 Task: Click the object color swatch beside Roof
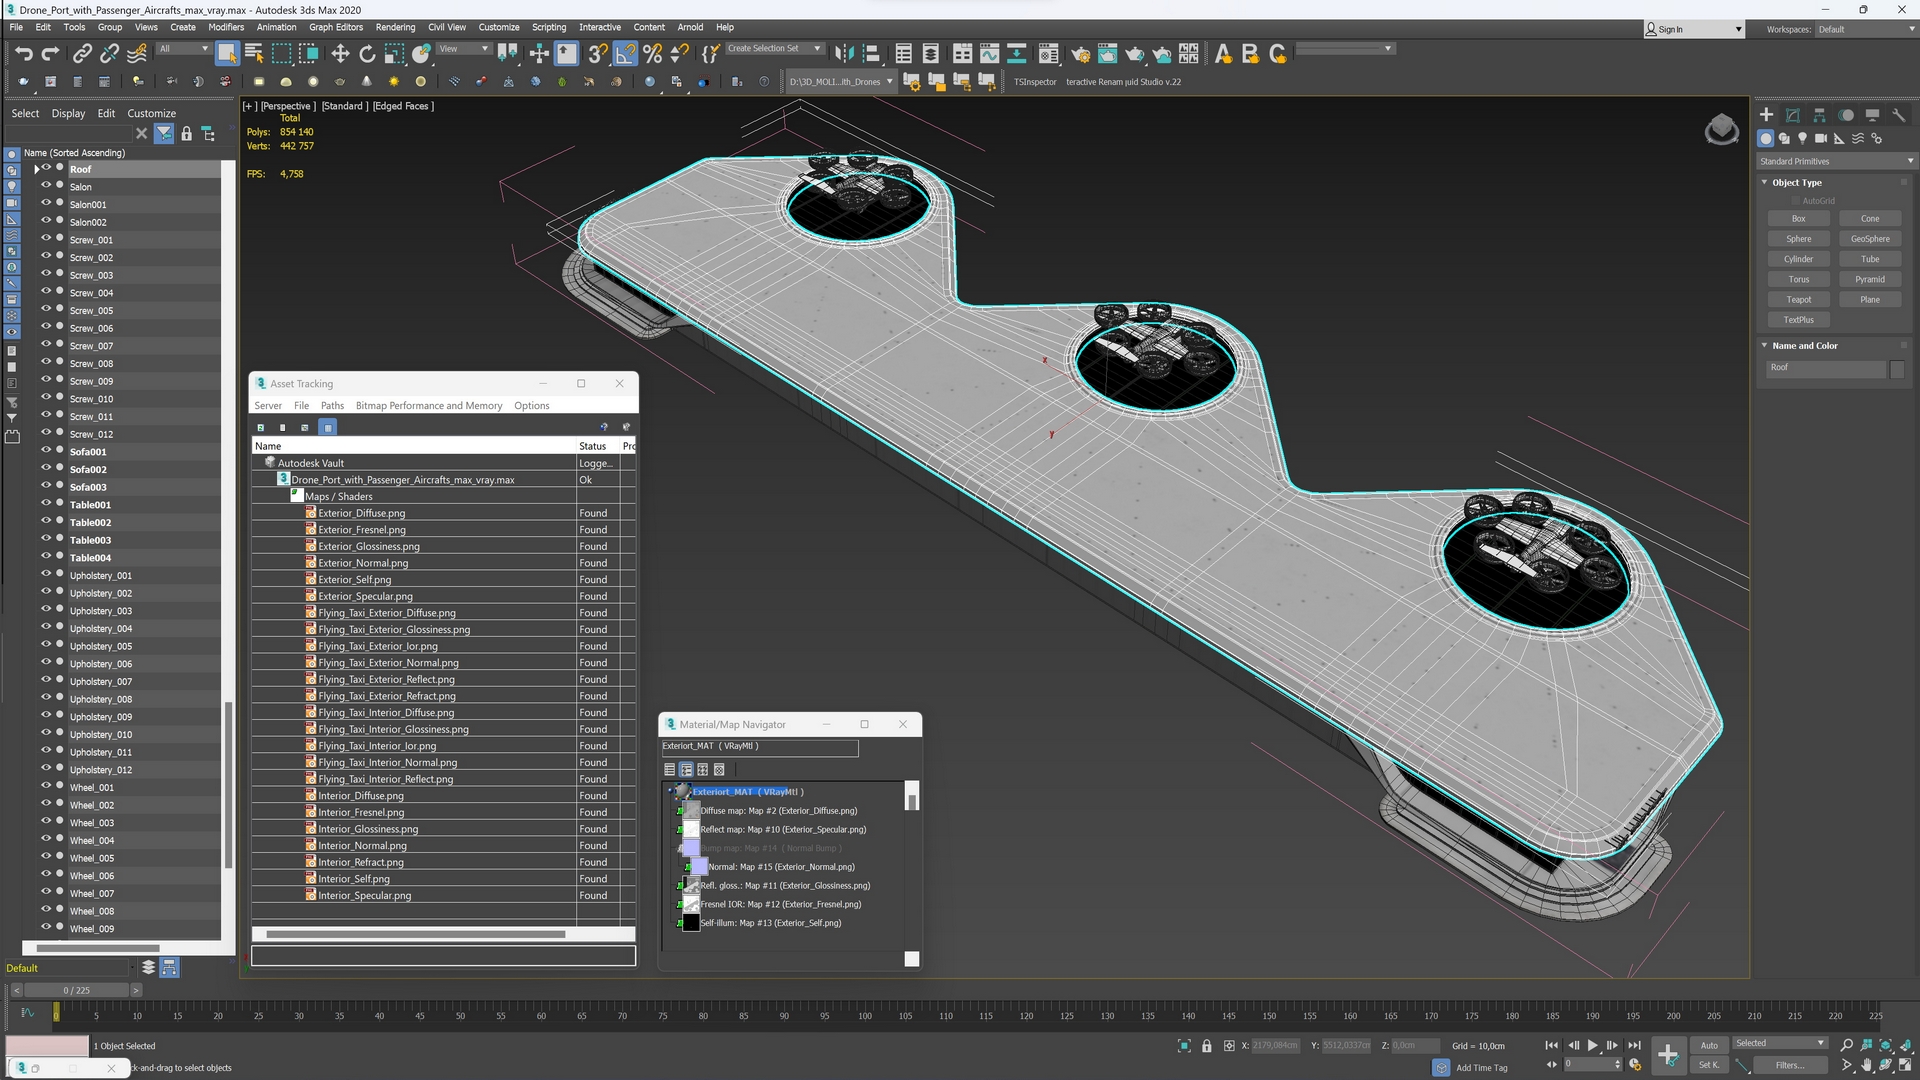tap(1897, 368)
